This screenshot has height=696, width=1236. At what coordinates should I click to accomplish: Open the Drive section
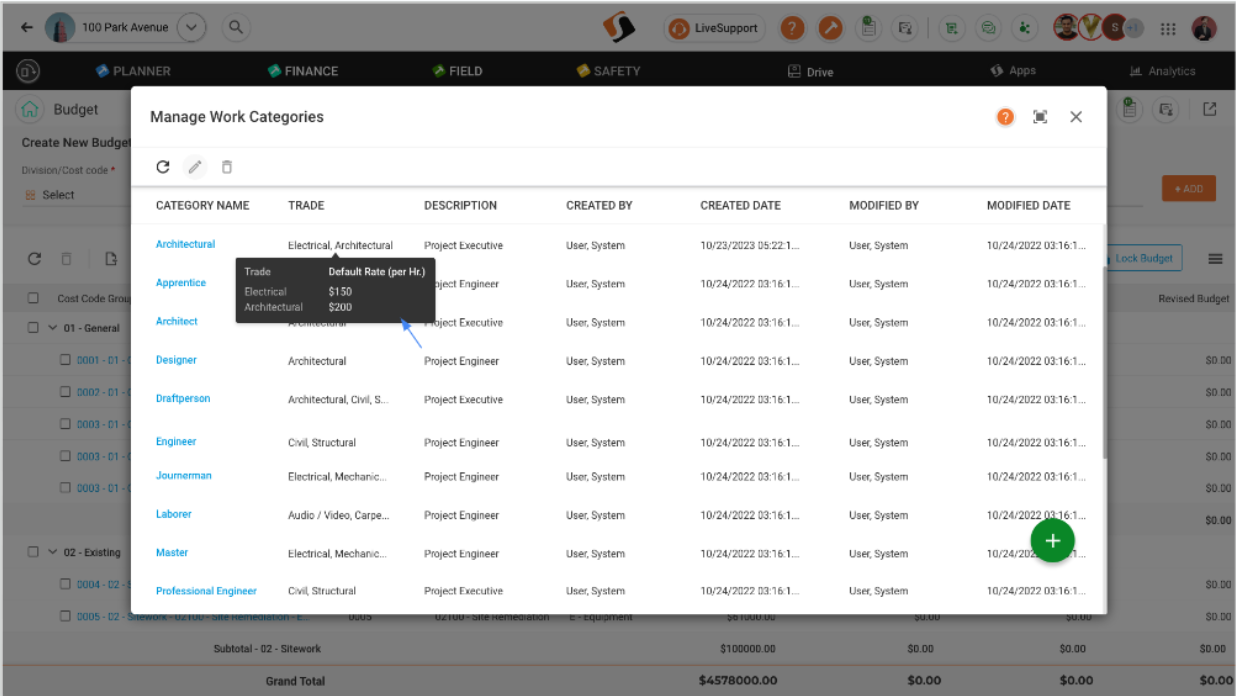pyautogui.click(x=810, y=71)
